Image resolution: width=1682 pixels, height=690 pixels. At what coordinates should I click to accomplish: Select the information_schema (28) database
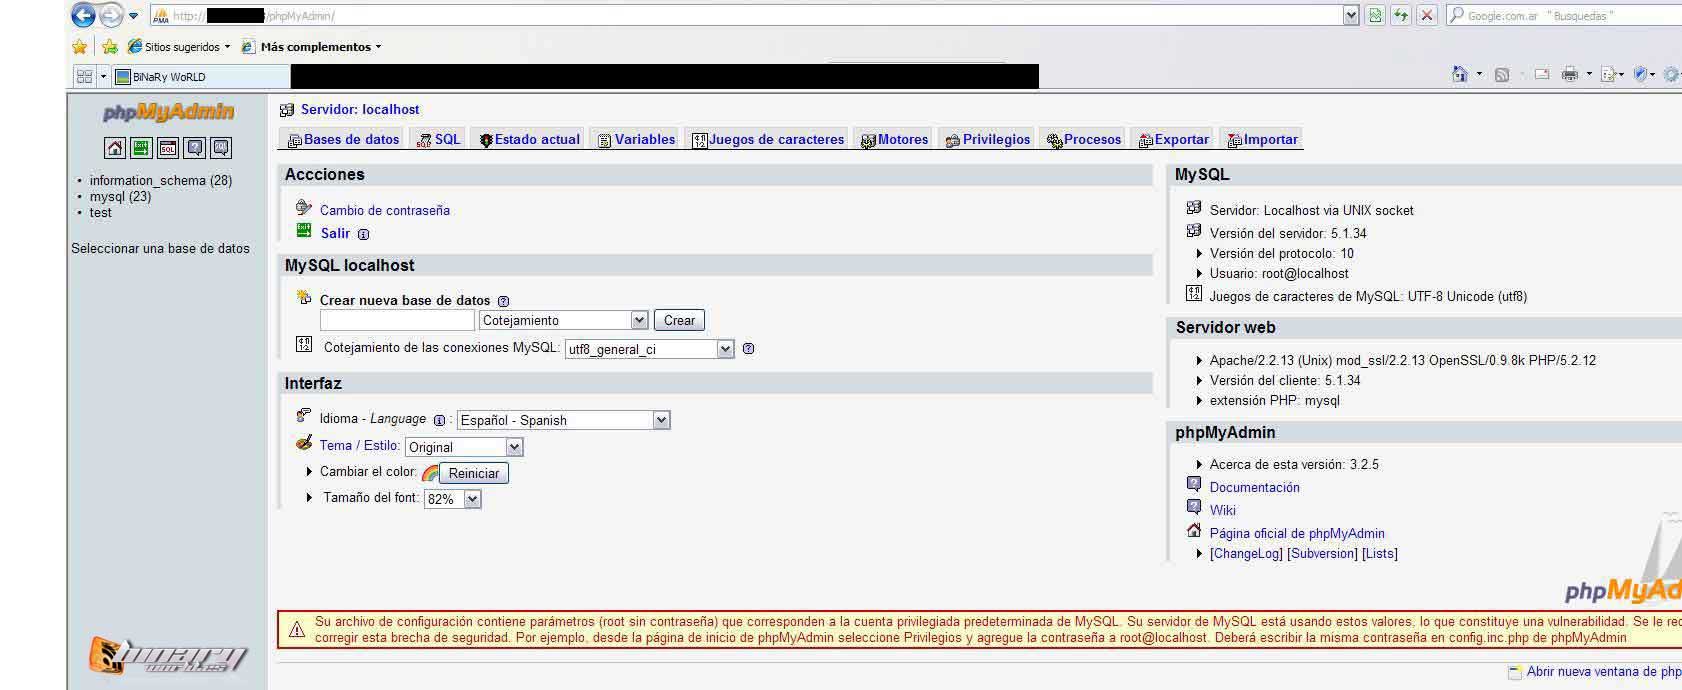pos(160,180)
